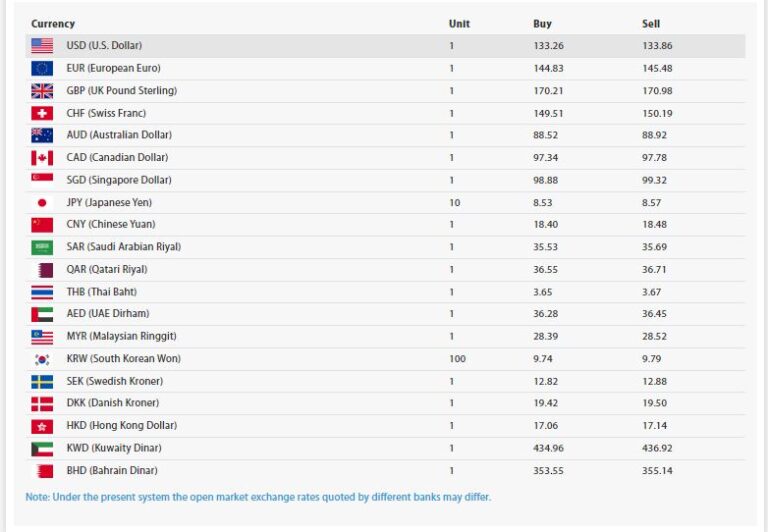Viewport: 768px width, 532px height.
Task: Click the Saudi Arabian flag icon
Action: click(42, 247)
